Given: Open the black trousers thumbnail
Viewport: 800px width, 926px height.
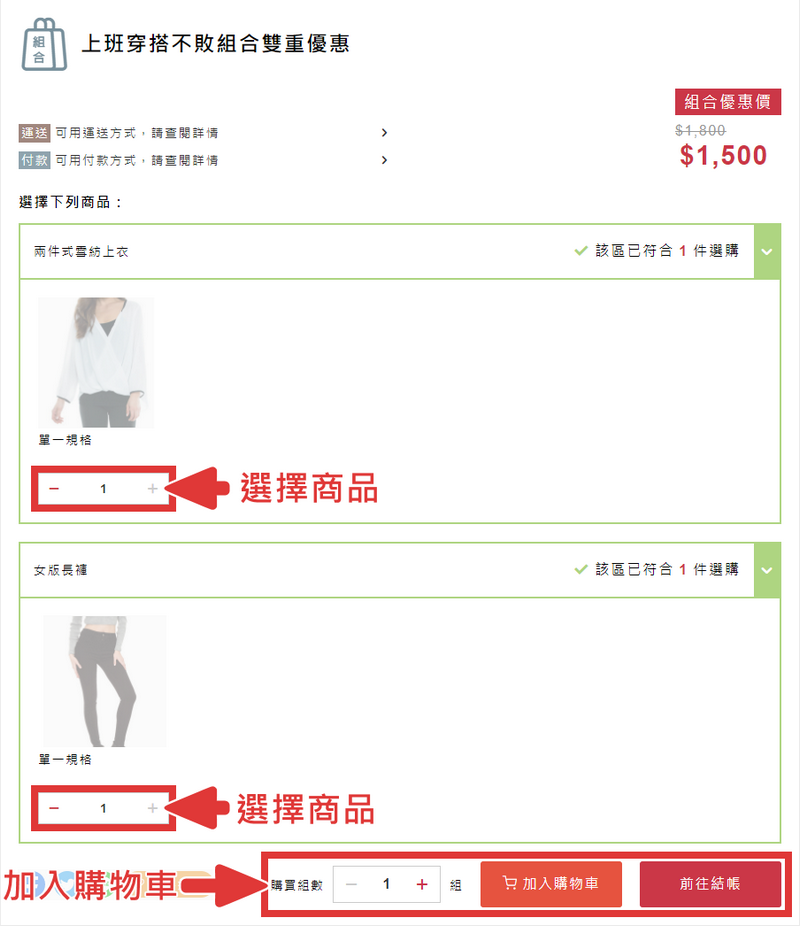Looking at the screenshot, I should tap(105, 681).
